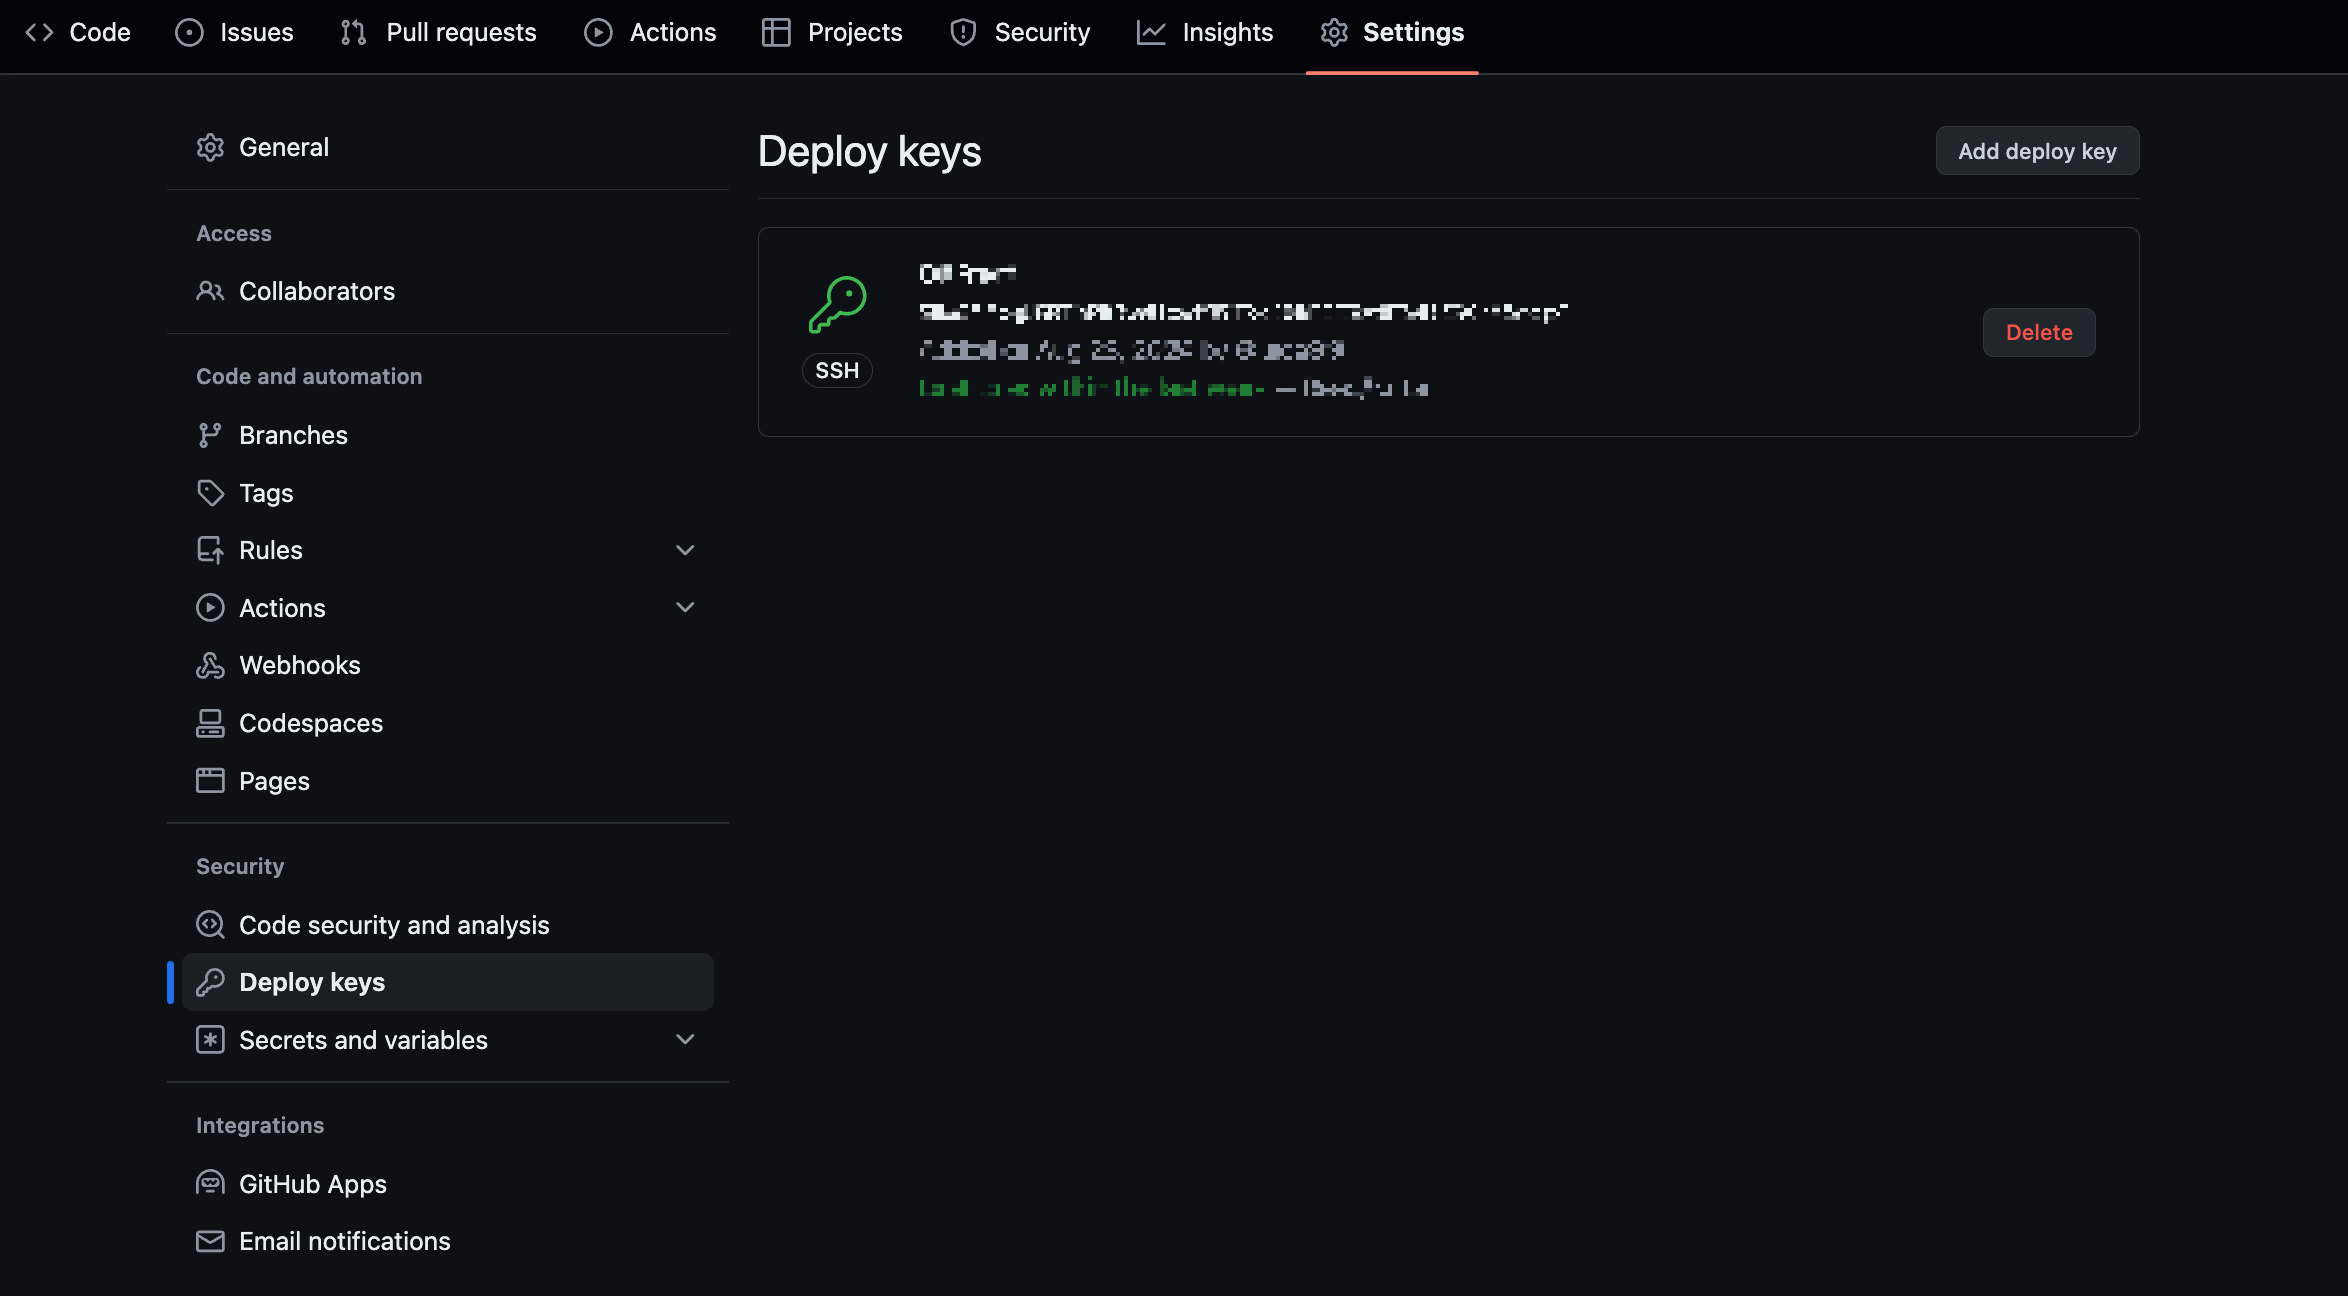The height and width of the screenshot is (1296, 2348).
Task: Click the GitHub Apps robot icon
Action: point(210,1184)
